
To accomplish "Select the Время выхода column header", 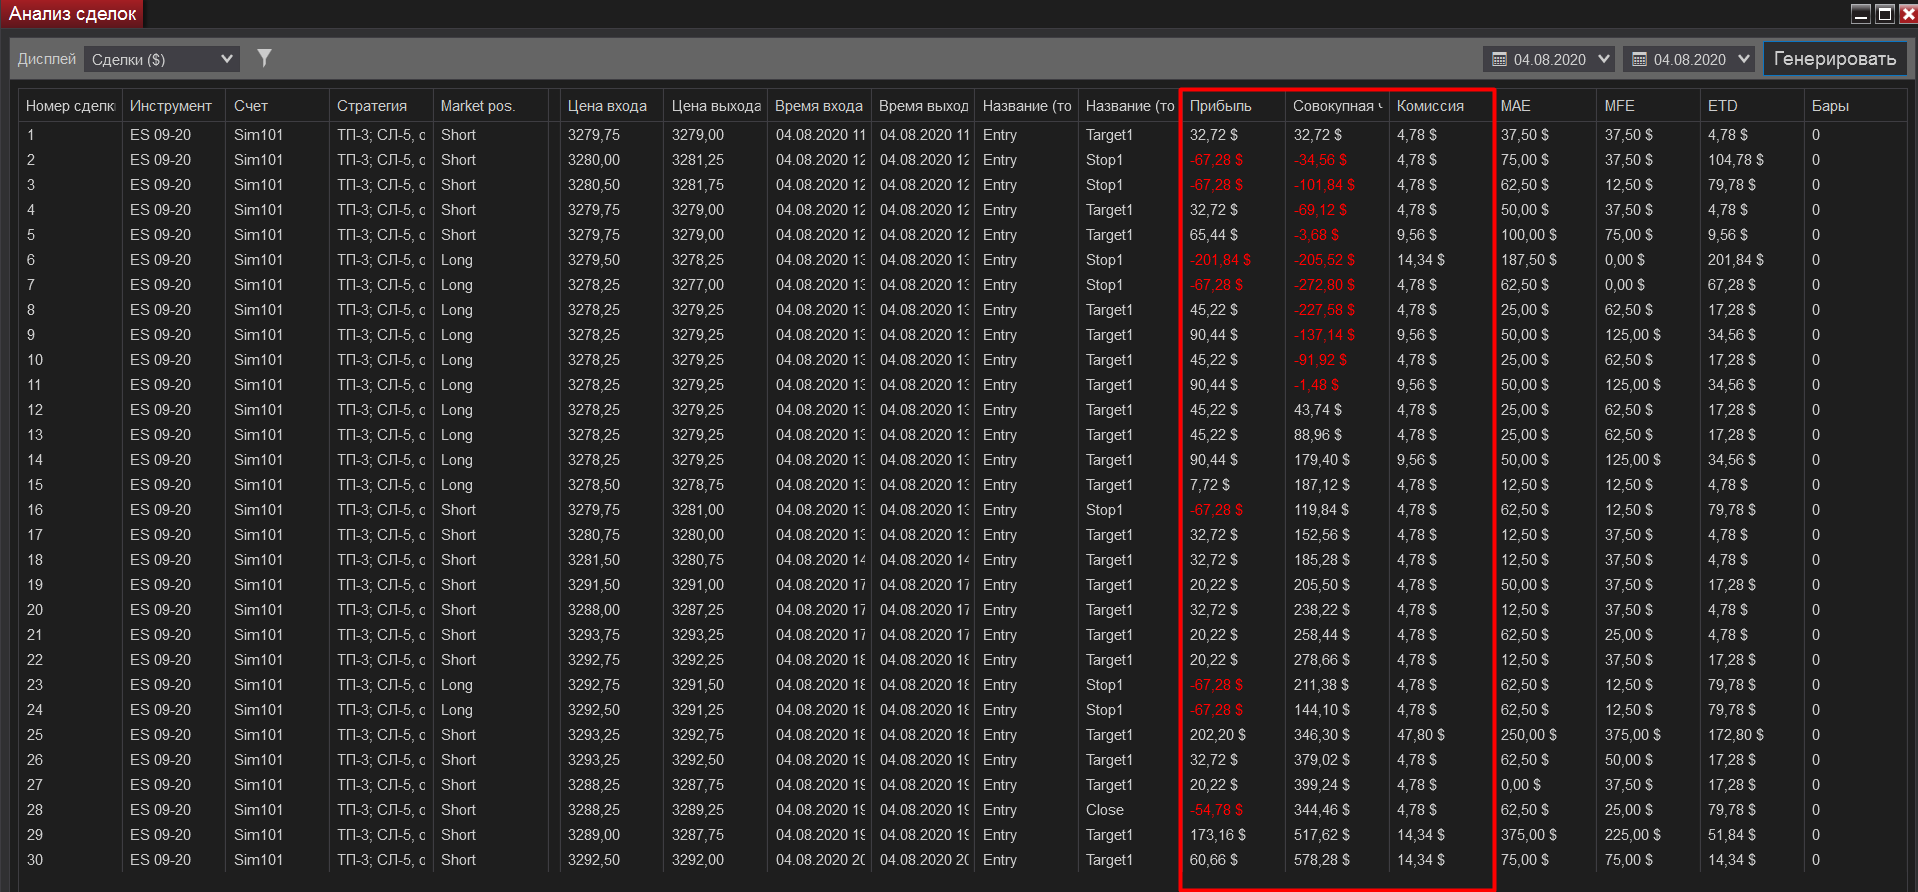I will 923,106.
